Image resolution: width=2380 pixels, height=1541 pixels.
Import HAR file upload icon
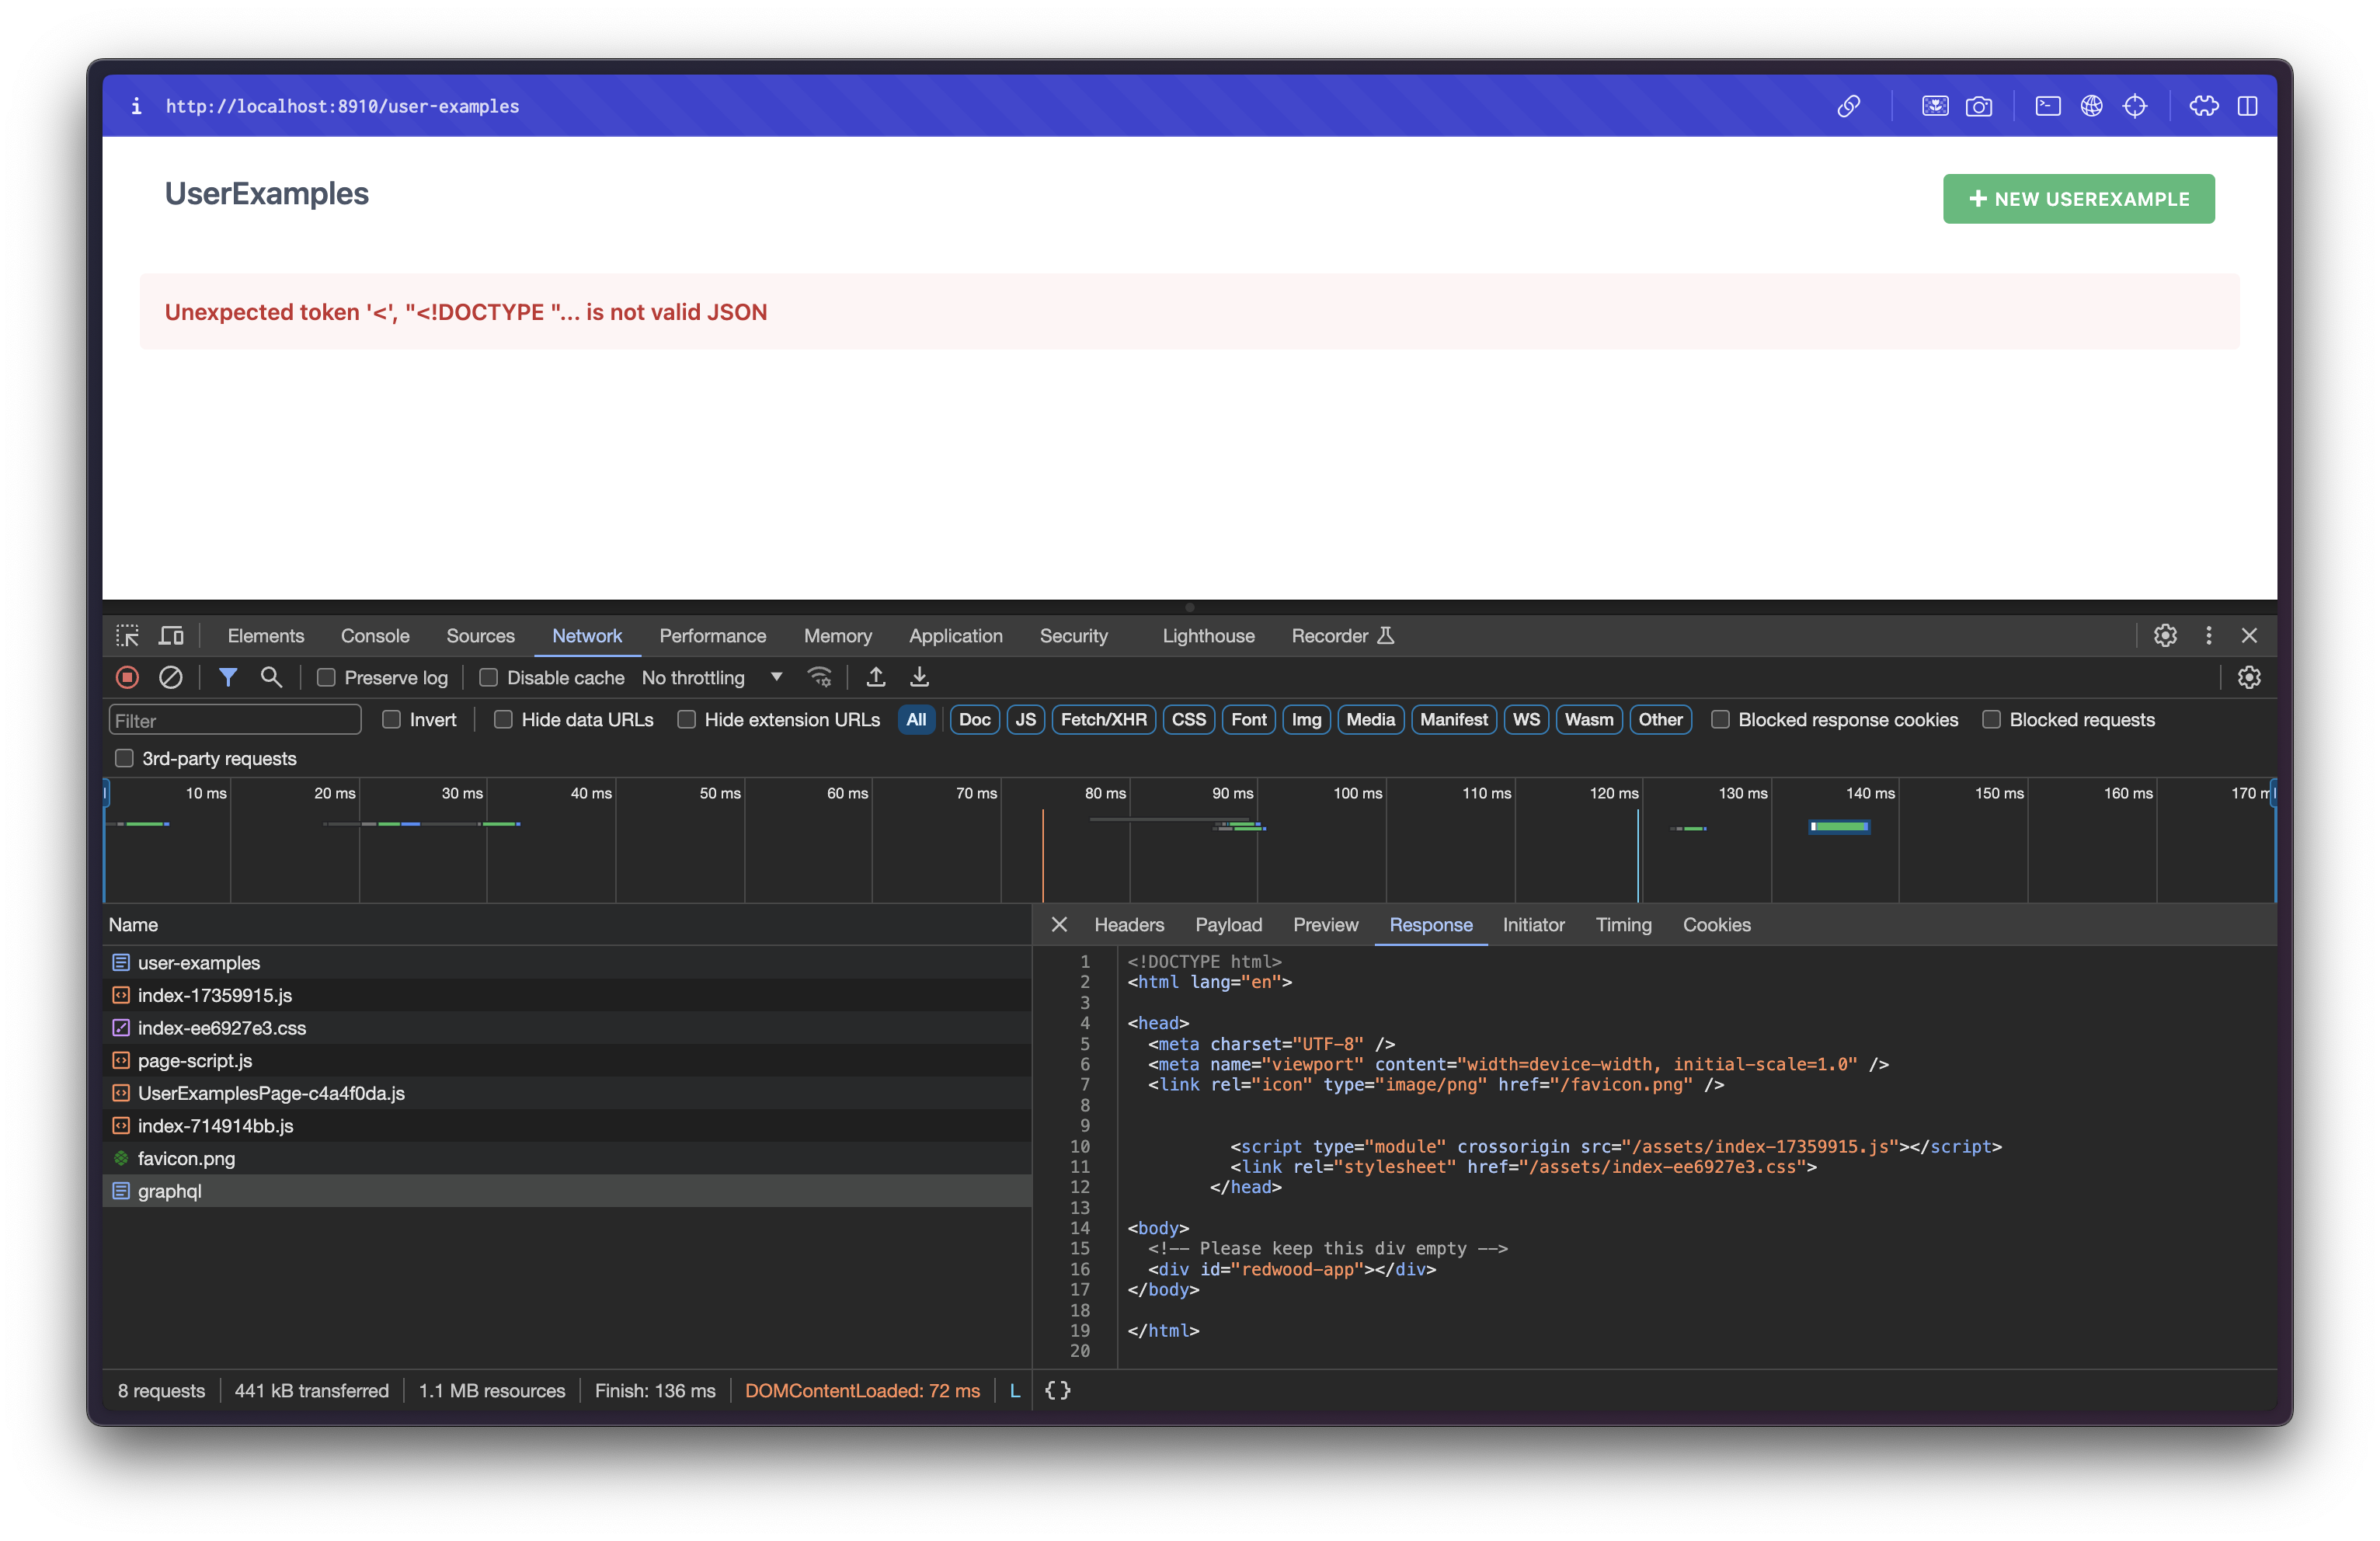(876, 677)
